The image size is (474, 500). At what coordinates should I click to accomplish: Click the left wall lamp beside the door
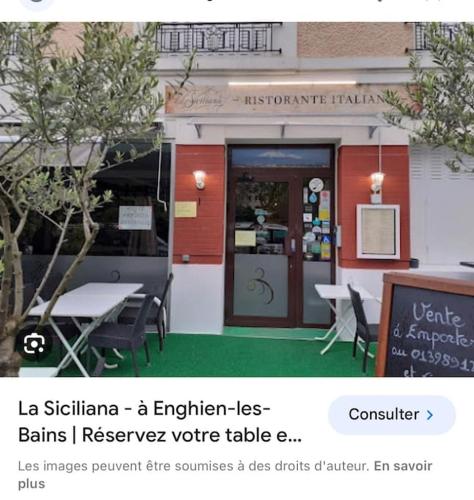tap(199, 180)
